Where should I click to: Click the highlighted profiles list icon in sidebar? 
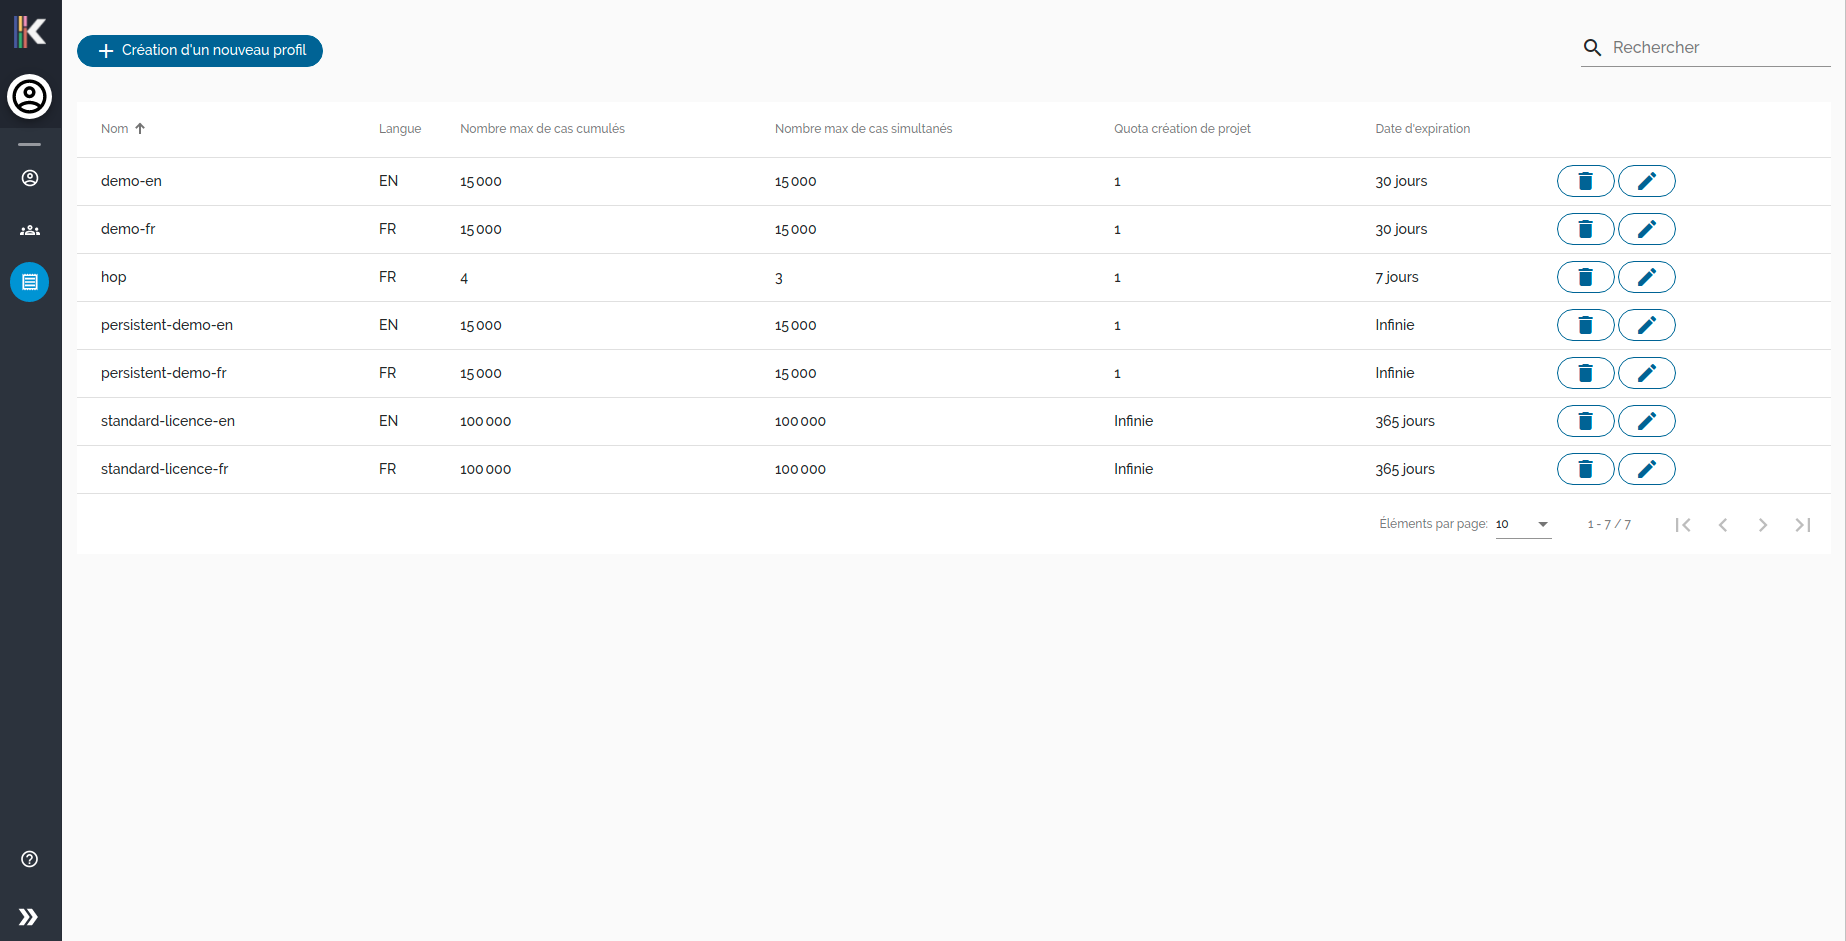pos(30,282)
